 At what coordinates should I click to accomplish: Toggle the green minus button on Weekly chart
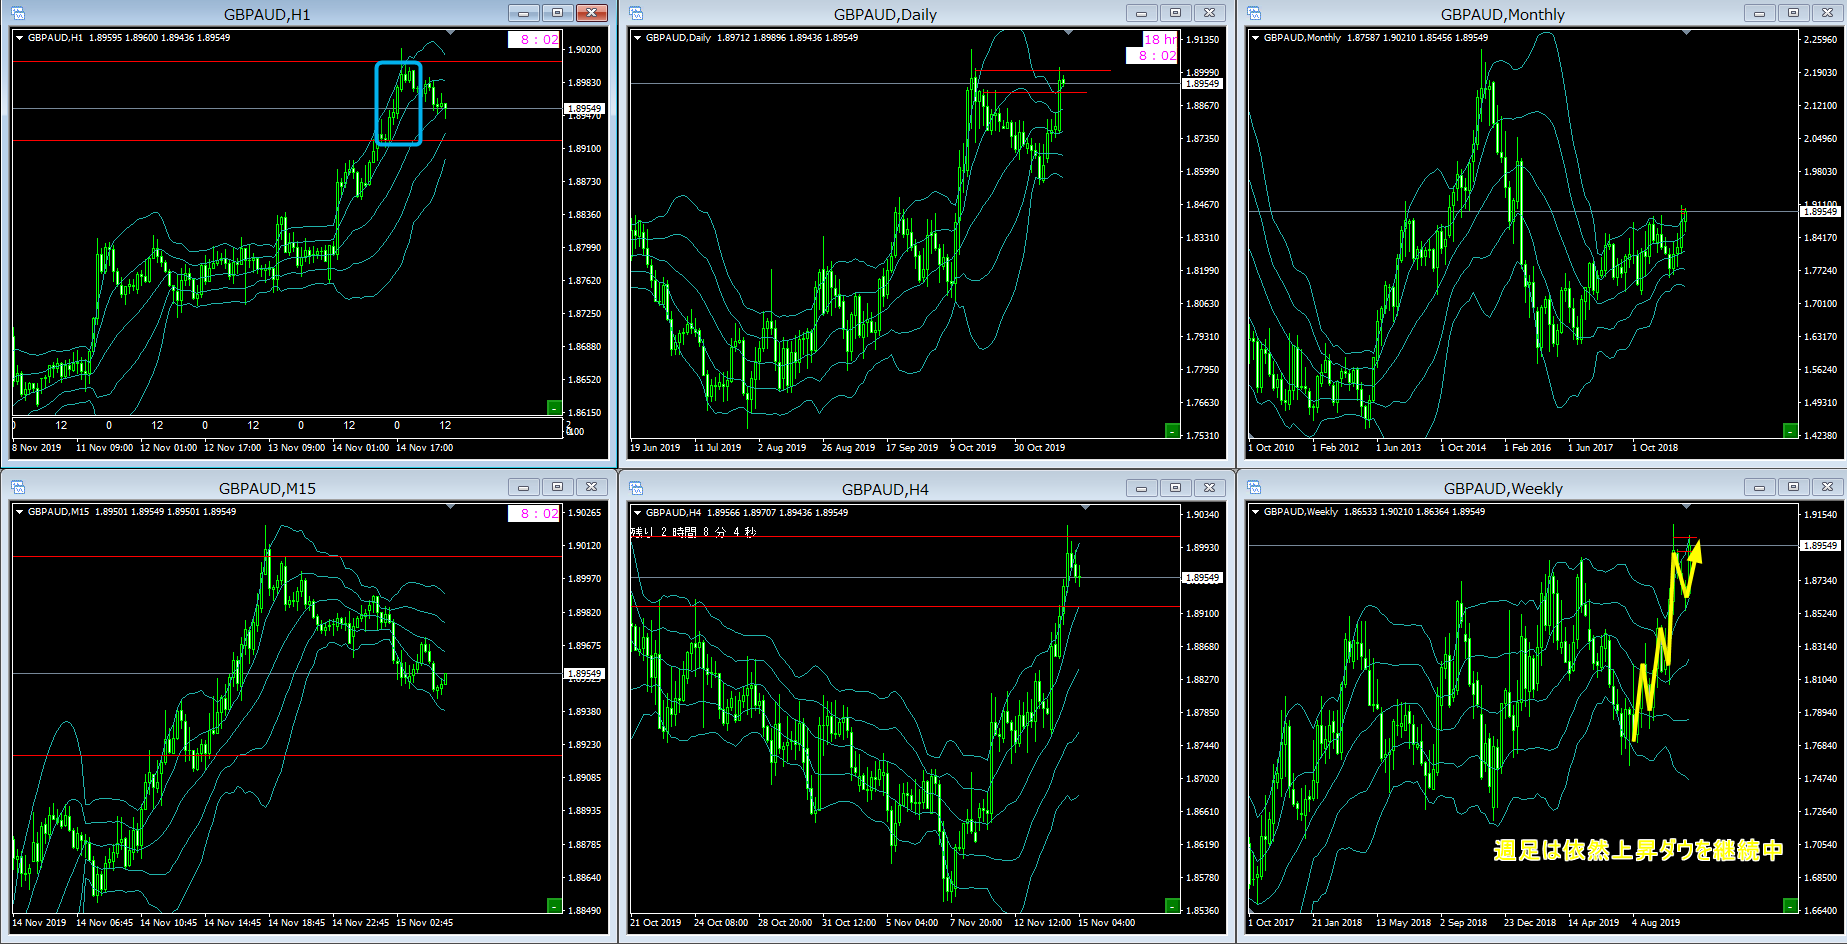pyautogui.click(x=1790, y=905)
